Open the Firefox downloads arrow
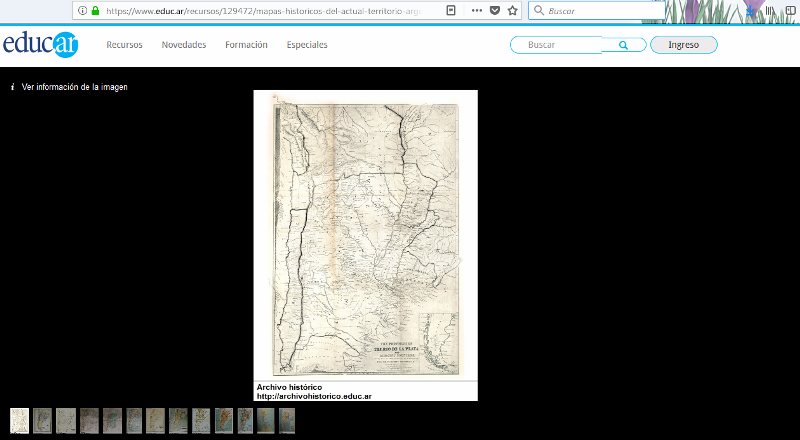The image size is (800, 440). tap(750, 11)
